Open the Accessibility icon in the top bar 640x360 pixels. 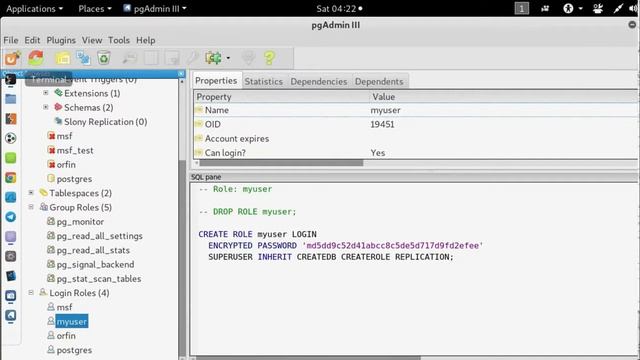point(568,8)
